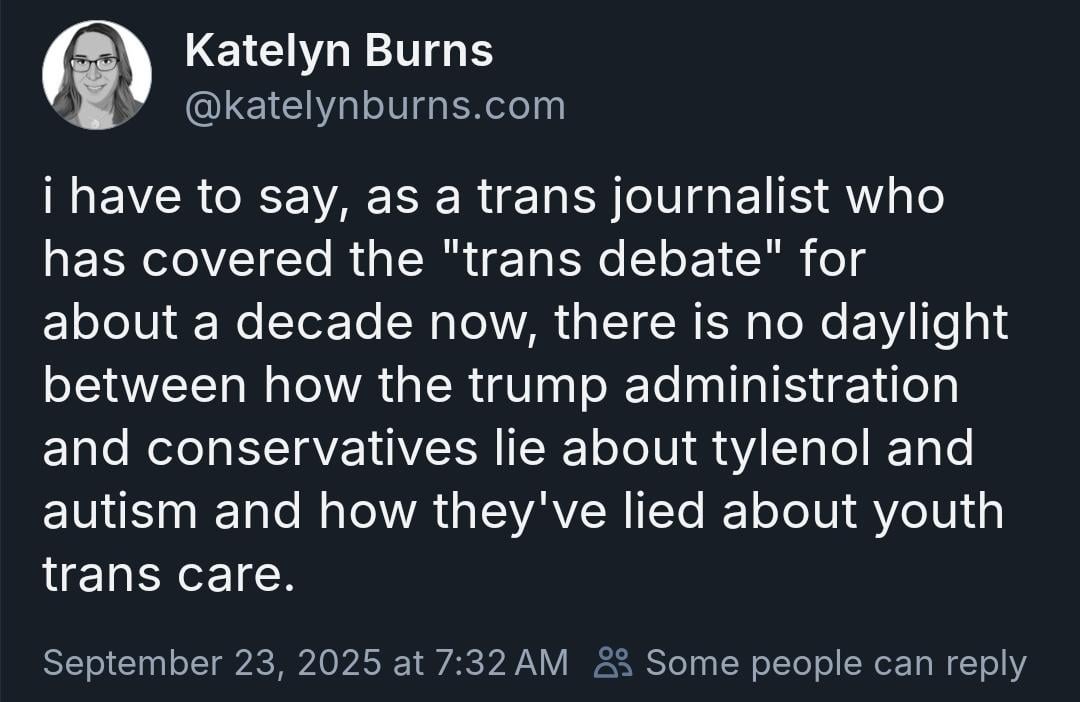Open the 'Some people can reply' info

click(x=835, y=663)
